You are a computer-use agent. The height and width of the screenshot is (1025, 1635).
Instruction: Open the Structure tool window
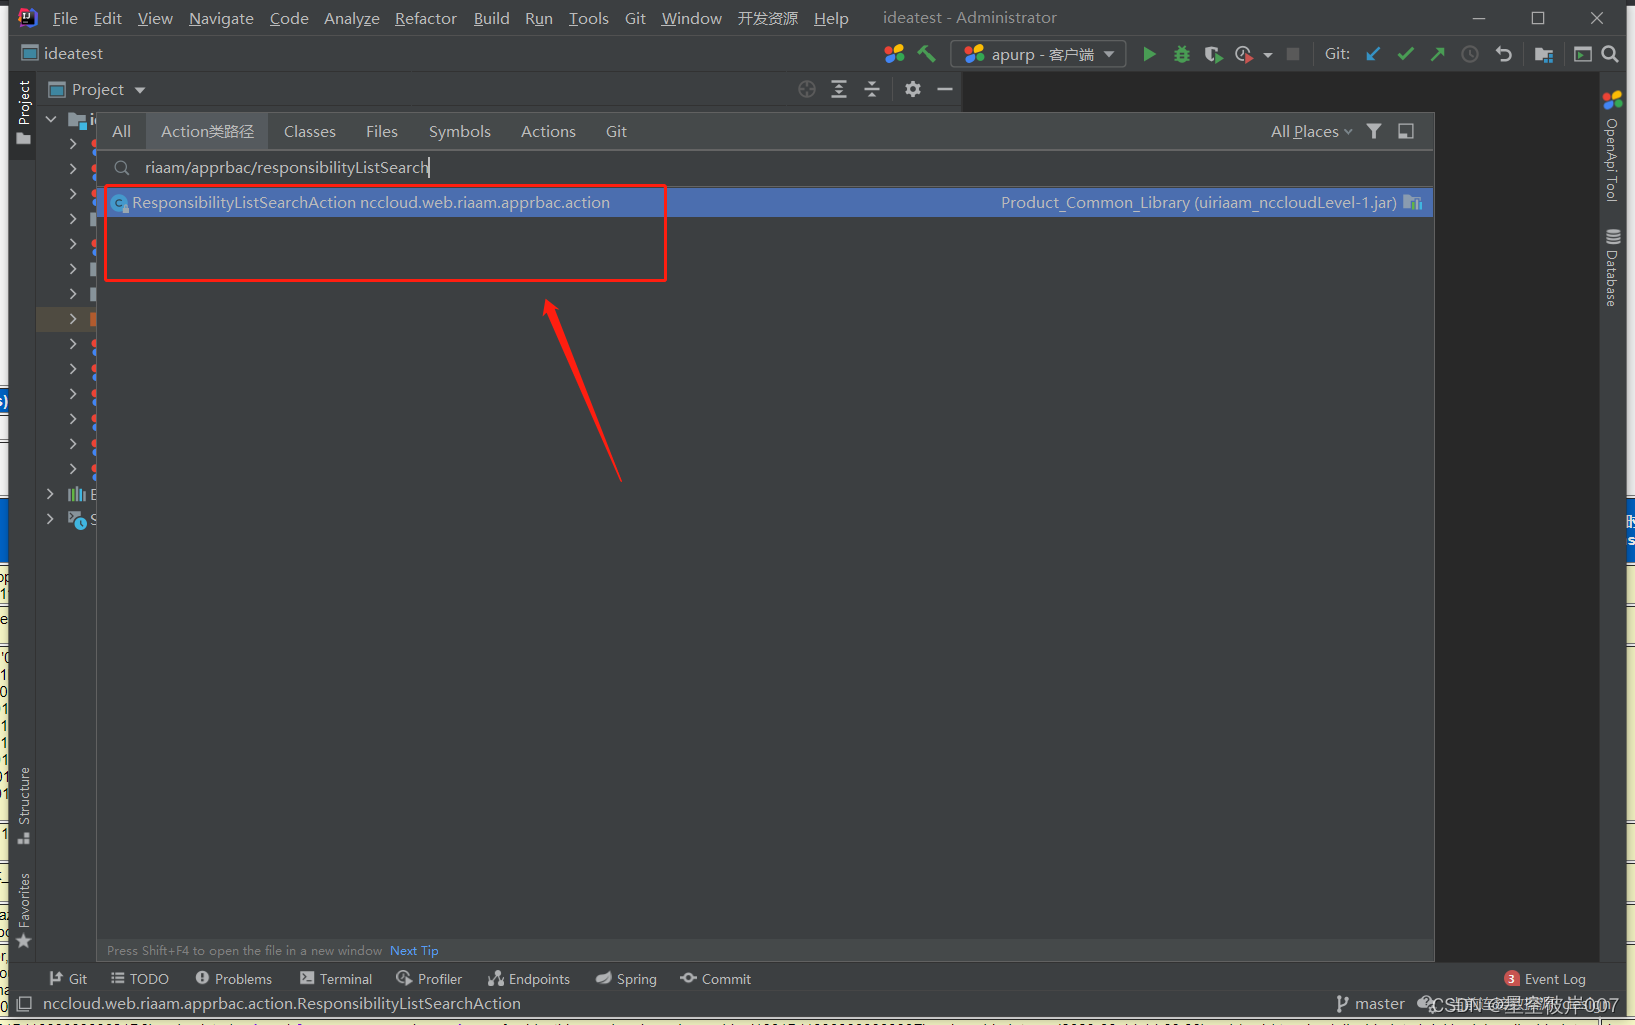24,806
